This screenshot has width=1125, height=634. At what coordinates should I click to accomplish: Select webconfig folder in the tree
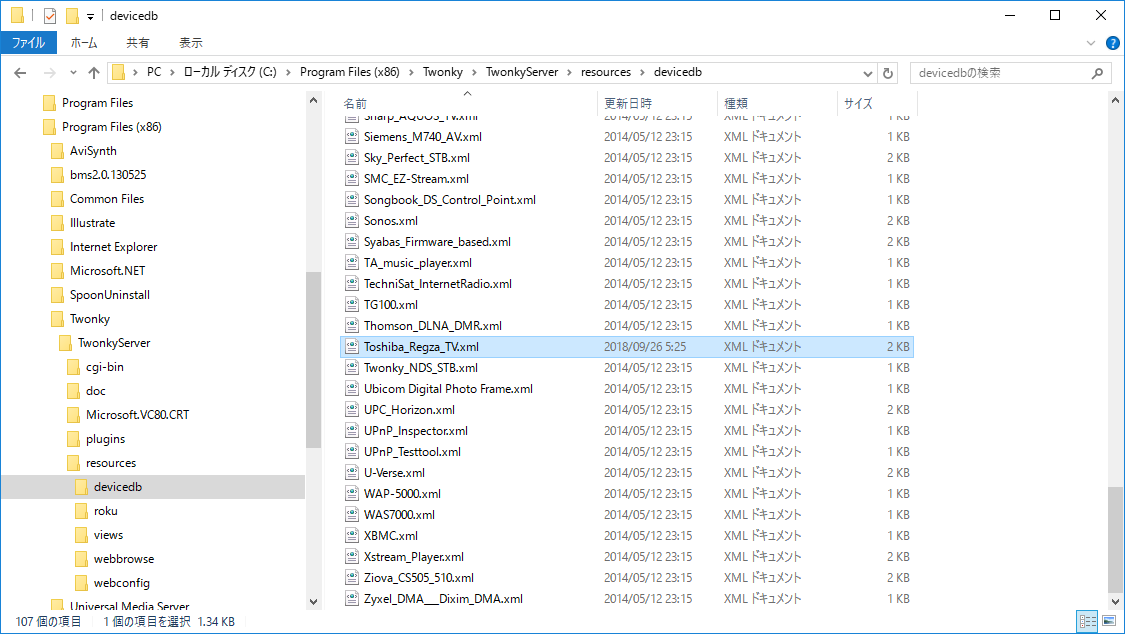point(122,584)
